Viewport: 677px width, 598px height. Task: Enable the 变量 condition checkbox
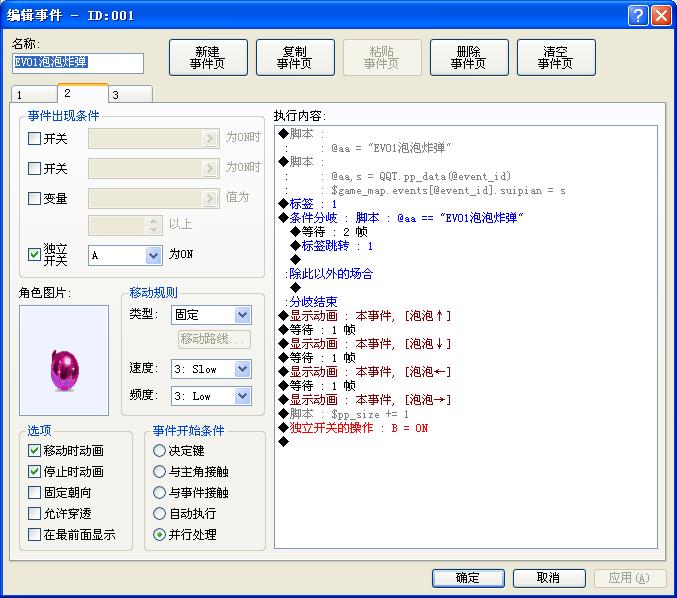pos(34,199)
